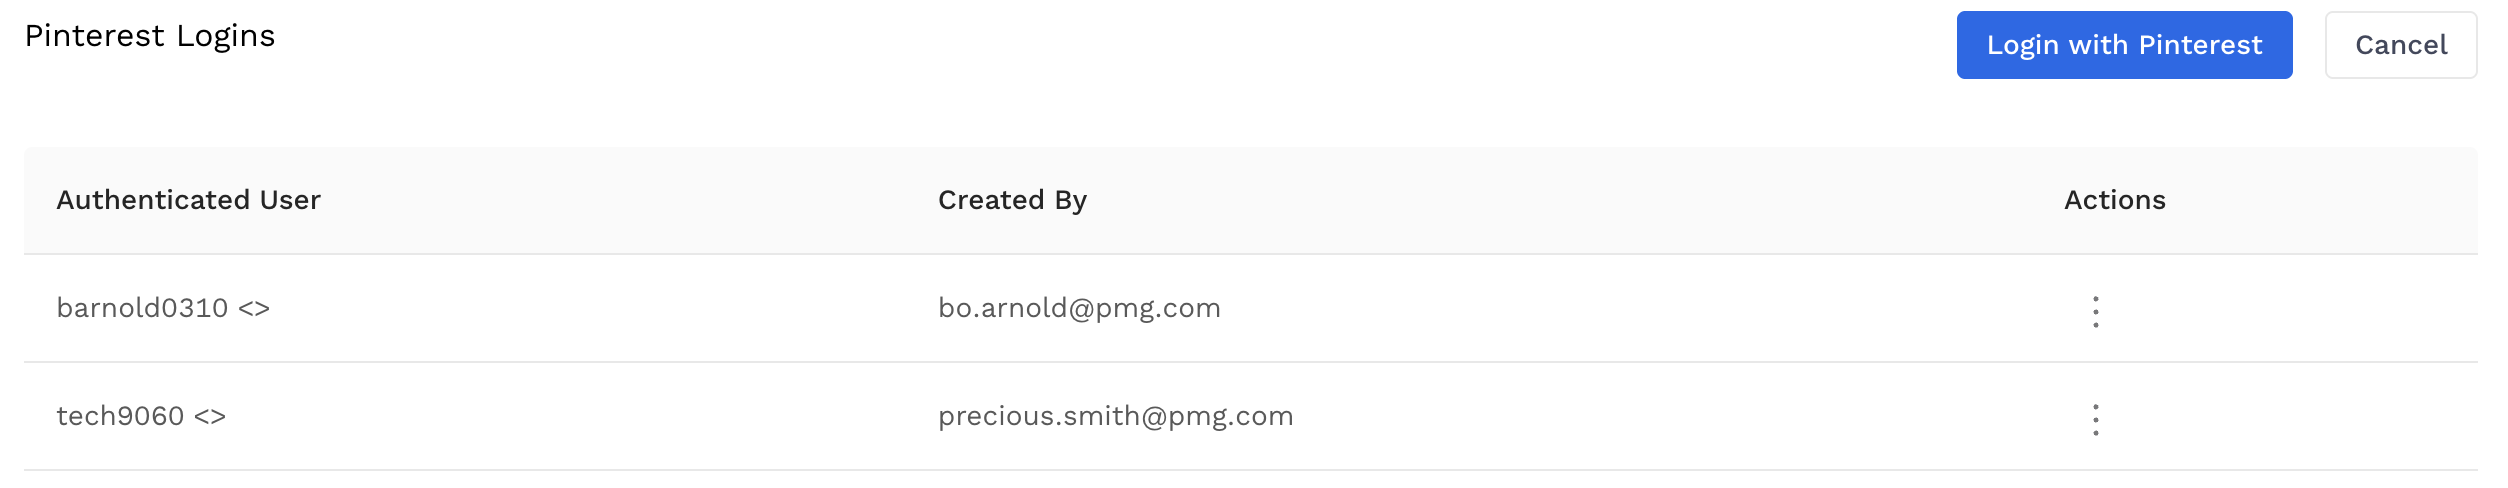Click empty space right of bo.arnold@pmg.com
The image size is (2508, 488).
pyautogui.click(x=1600, y=308)
